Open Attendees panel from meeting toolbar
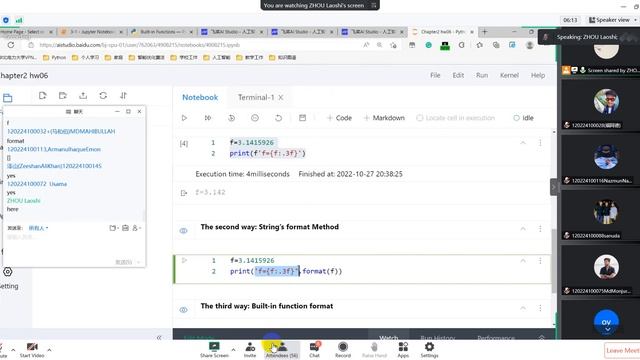 pos(282,350)
